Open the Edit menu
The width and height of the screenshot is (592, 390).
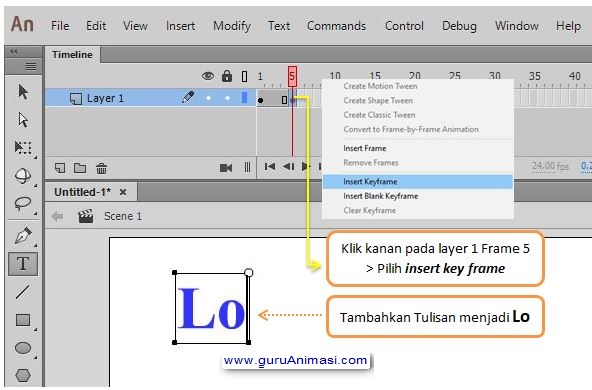pos(96,26)
